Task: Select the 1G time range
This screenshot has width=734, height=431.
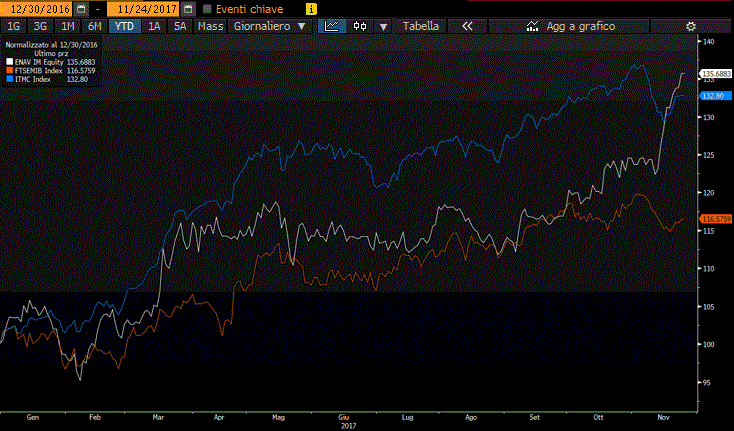Action: pyautogui.click(x=14, y=26)
